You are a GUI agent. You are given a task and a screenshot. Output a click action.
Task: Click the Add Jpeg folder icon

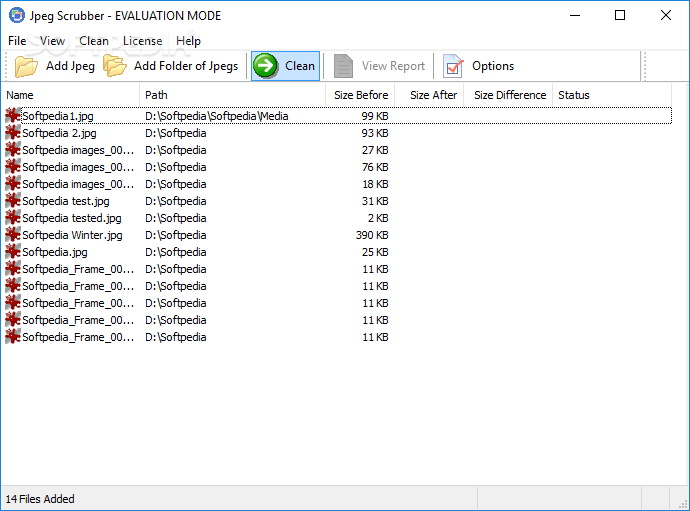pyautogui.click(x=26, y=66)
